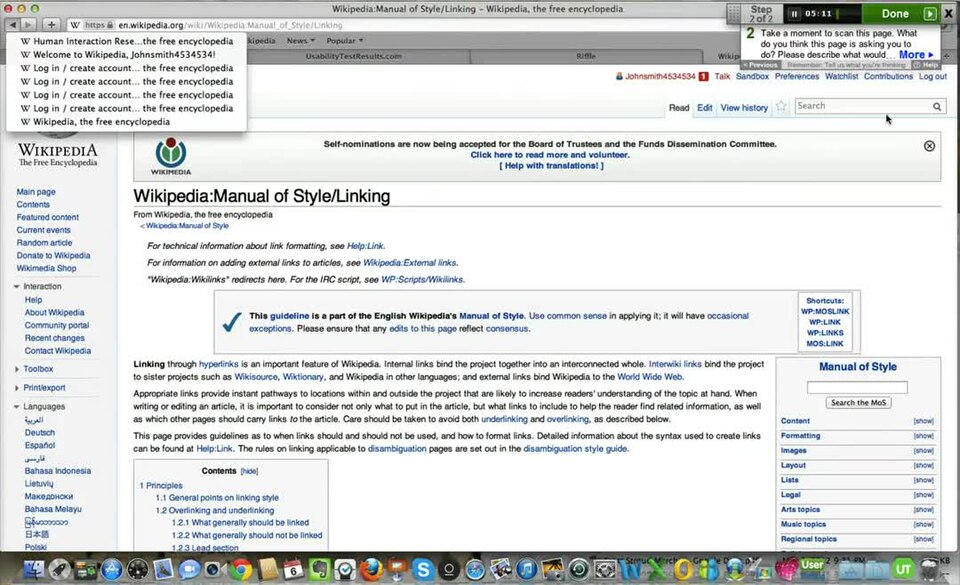Click the Random article sidebar link
Image resolution: width=960 pixels, height=585 pixels.
(44, 243)
